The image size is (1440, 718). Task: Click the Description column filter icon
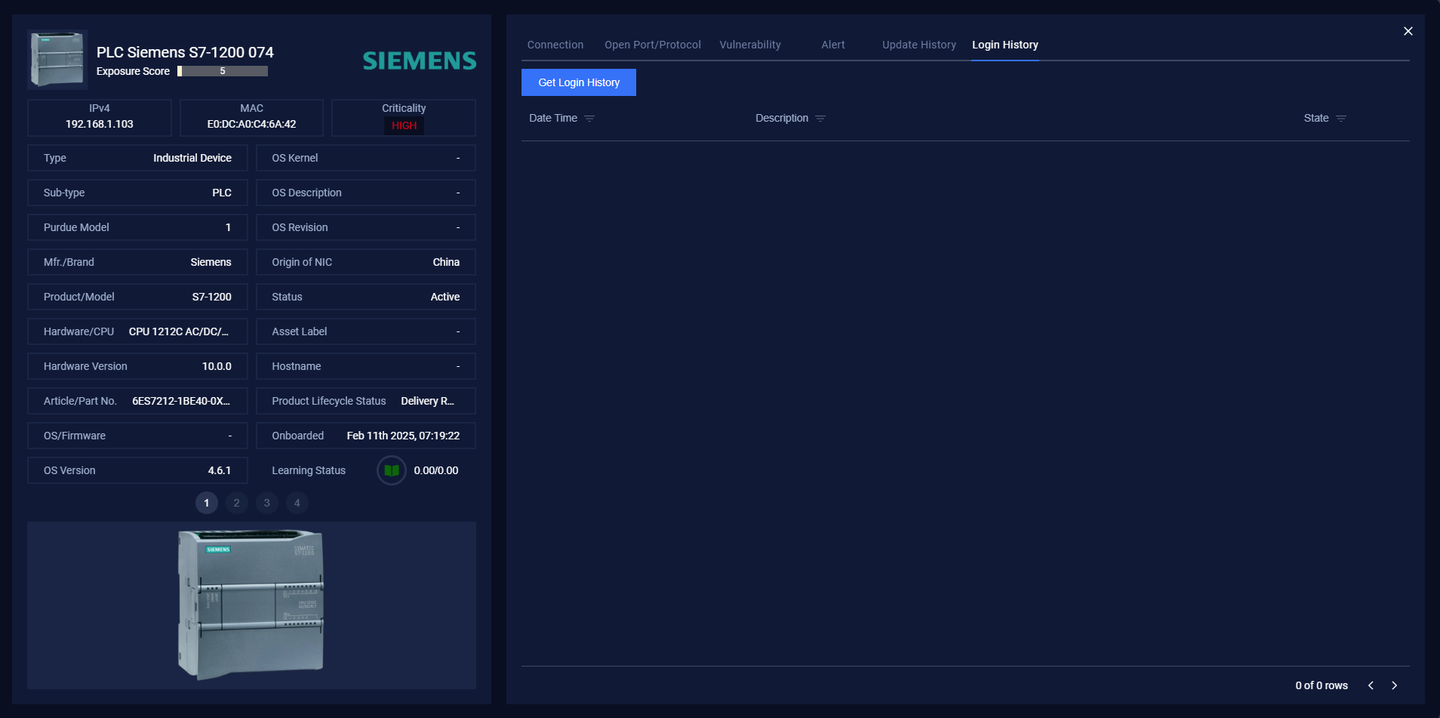[x=820, y=119]
